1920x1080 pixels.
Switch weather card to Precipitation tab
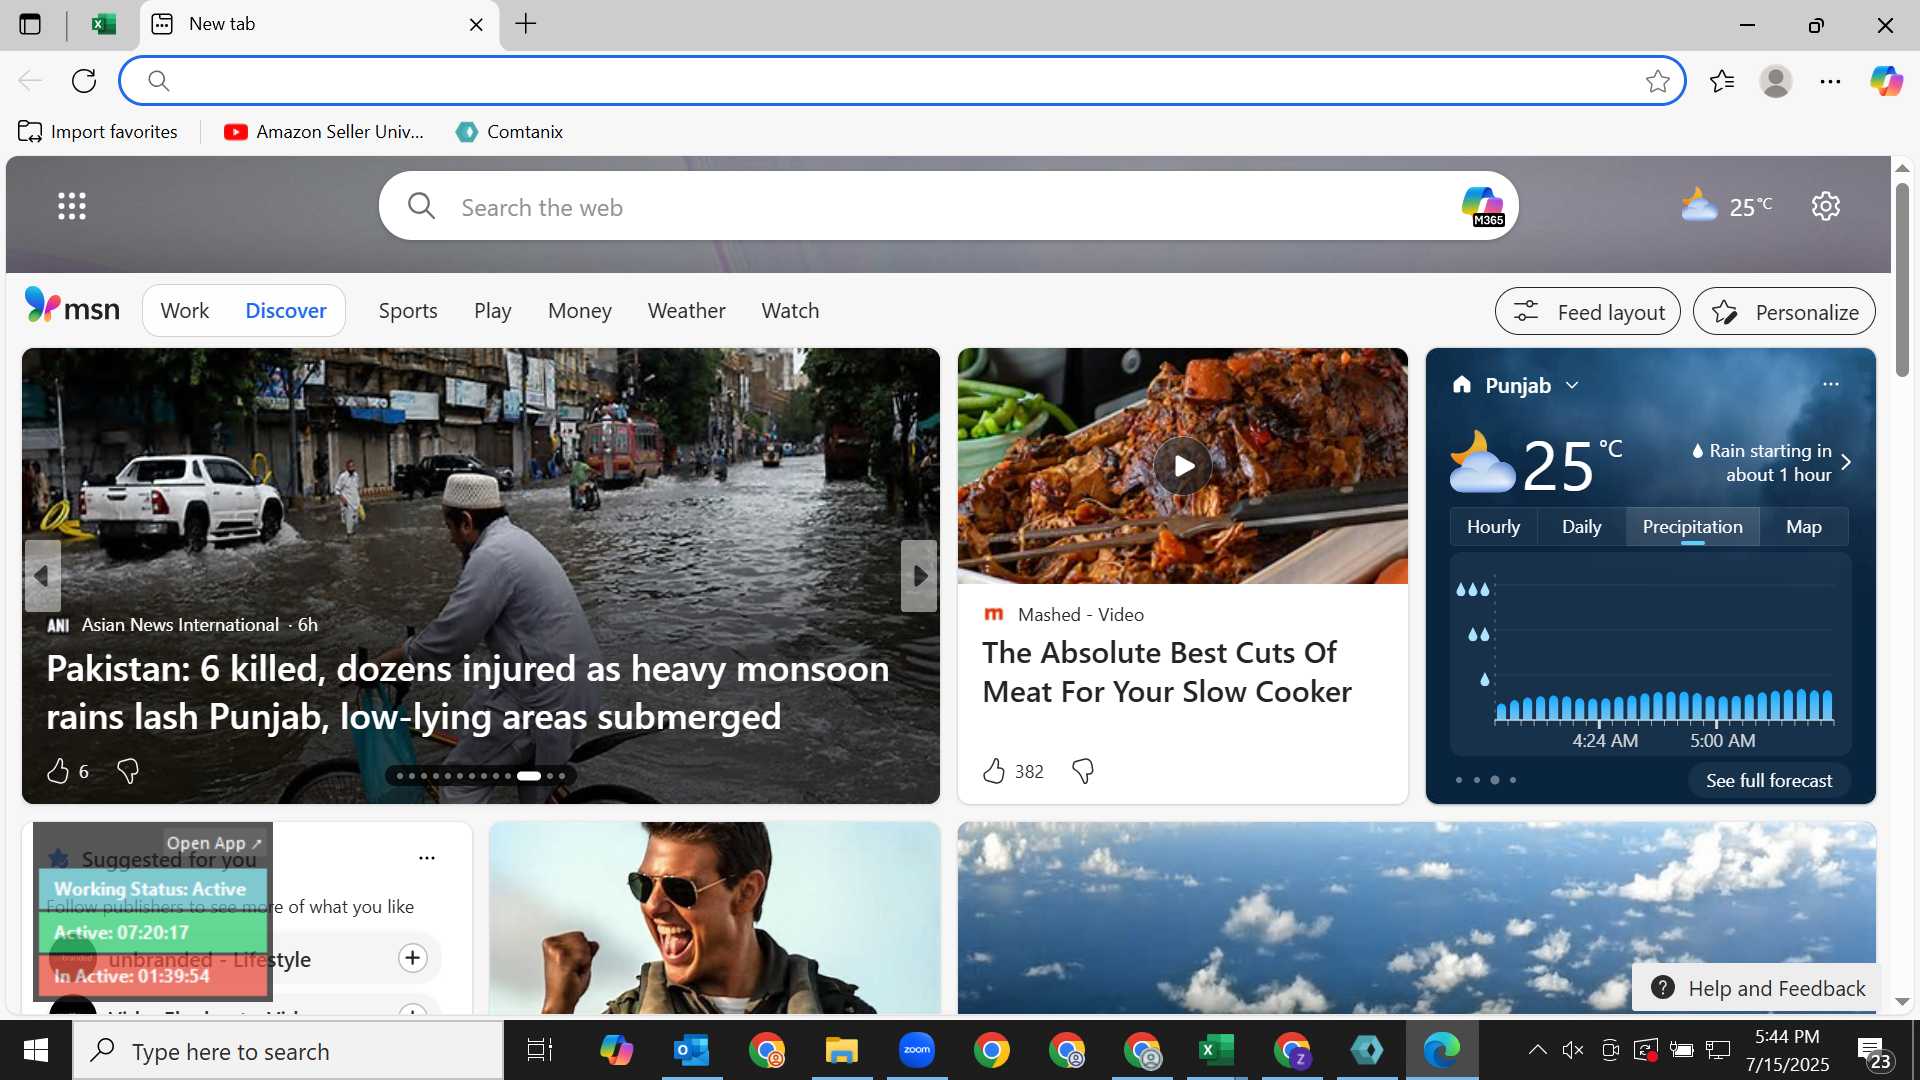point(1692,527)
